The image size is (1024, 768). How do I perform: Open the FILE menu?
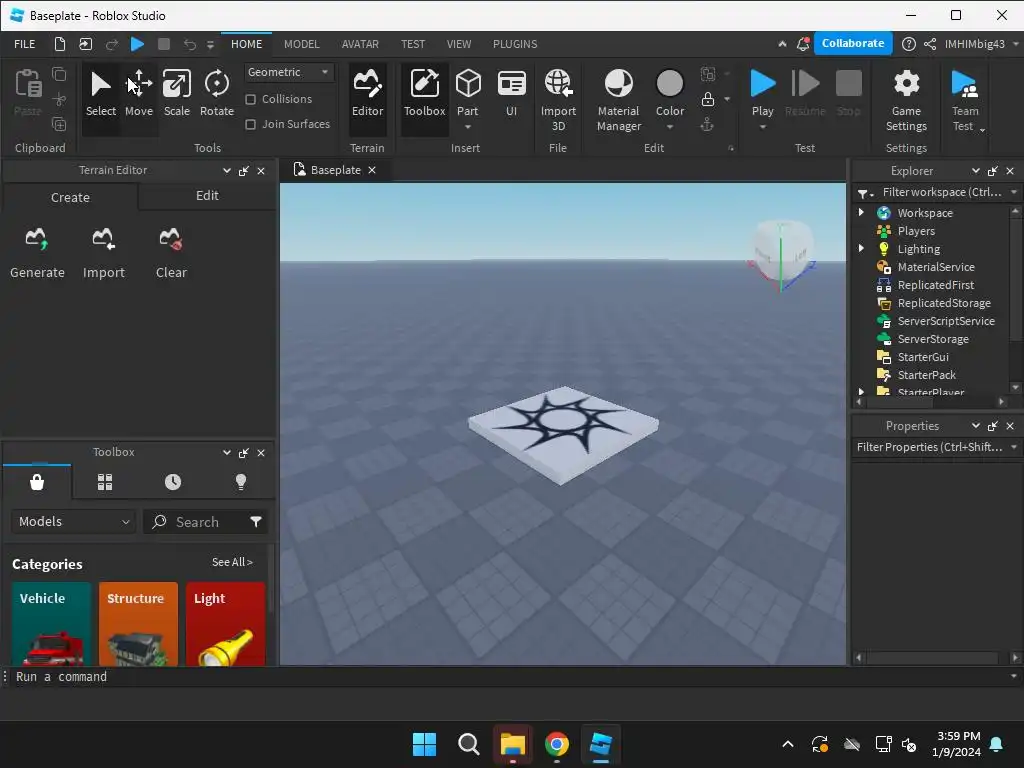coord(25,44)
